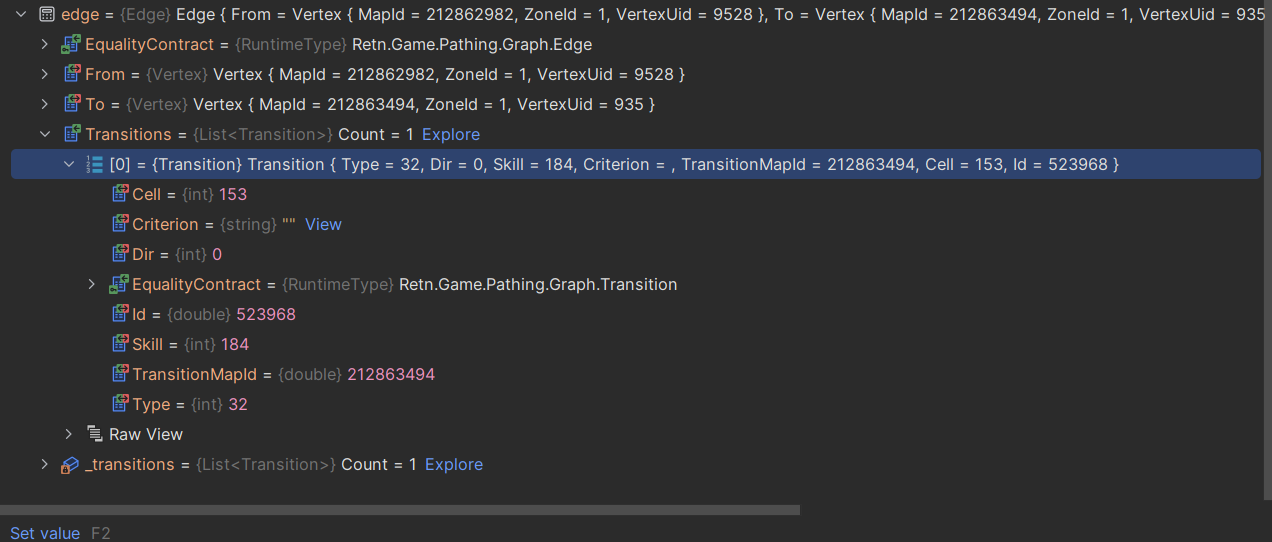Viewport: 1272px width, 542px height.
Task: Collapse the edge root node
Action: 20,15
